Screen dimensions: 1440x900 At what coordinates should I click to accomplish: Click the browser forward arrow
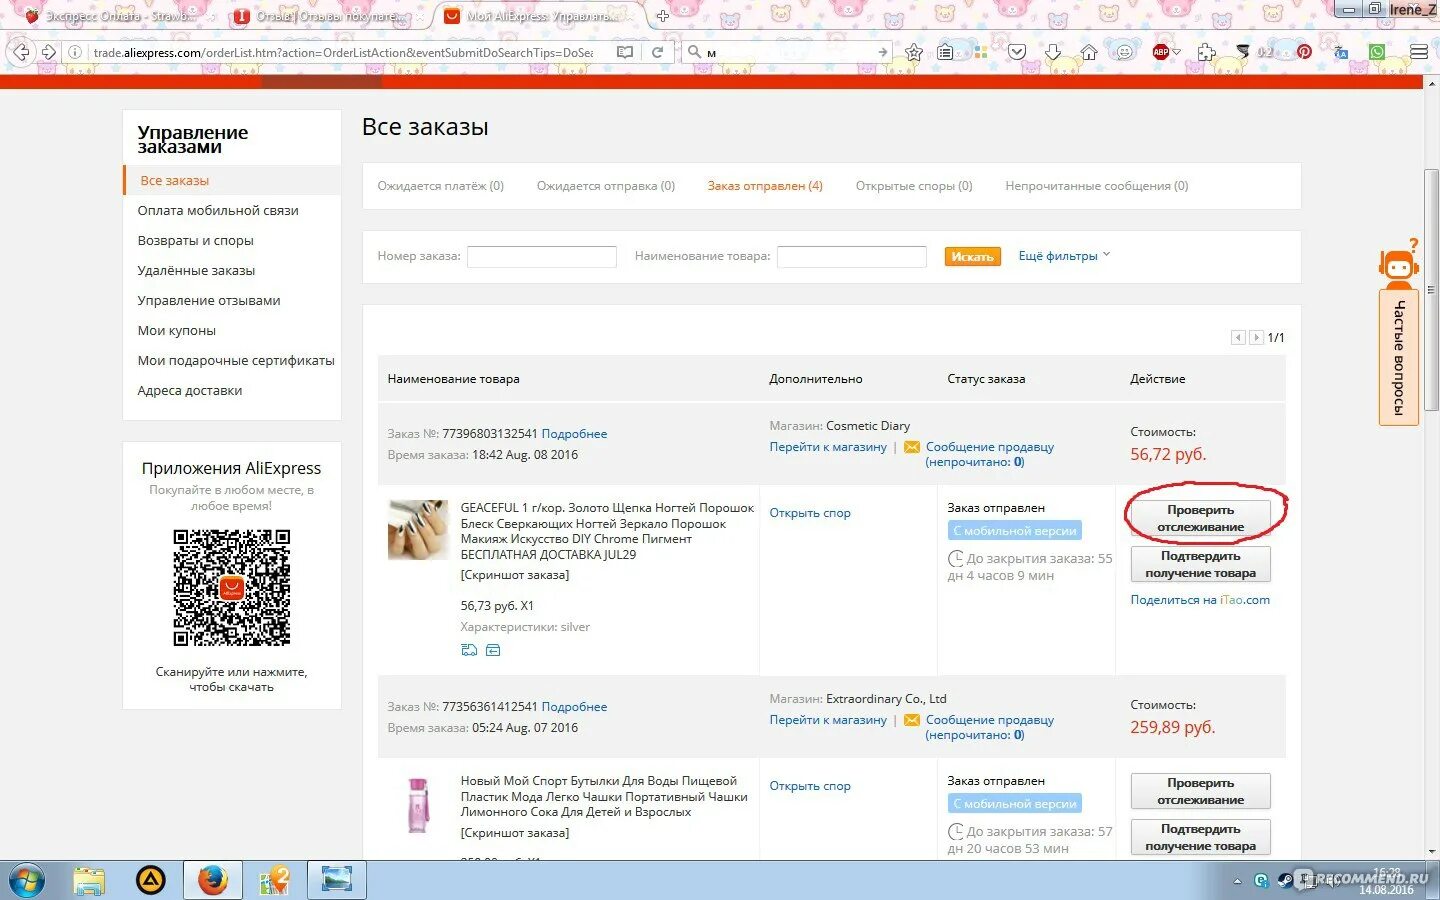(47, 52)
